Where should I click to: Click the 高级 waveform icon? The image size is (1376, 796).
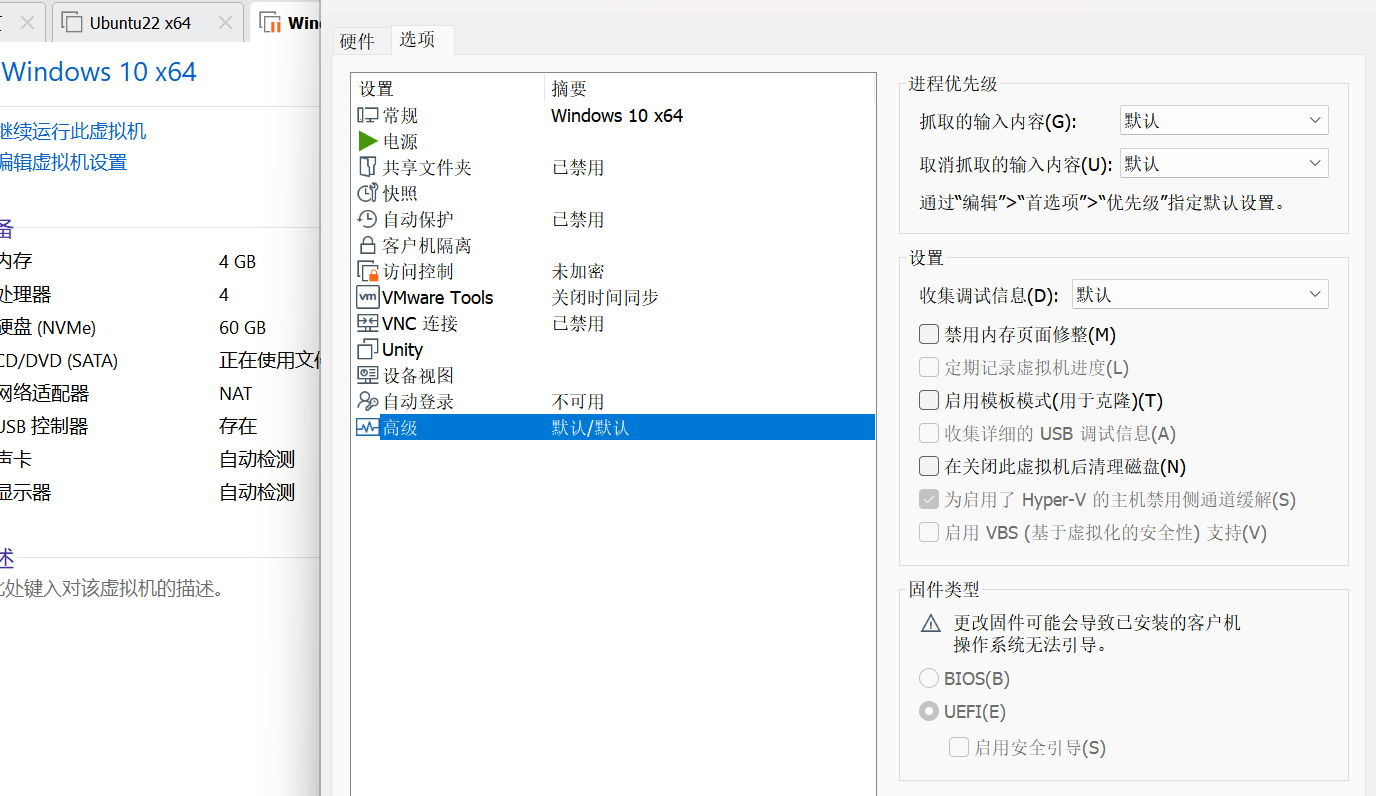[367, 428]
